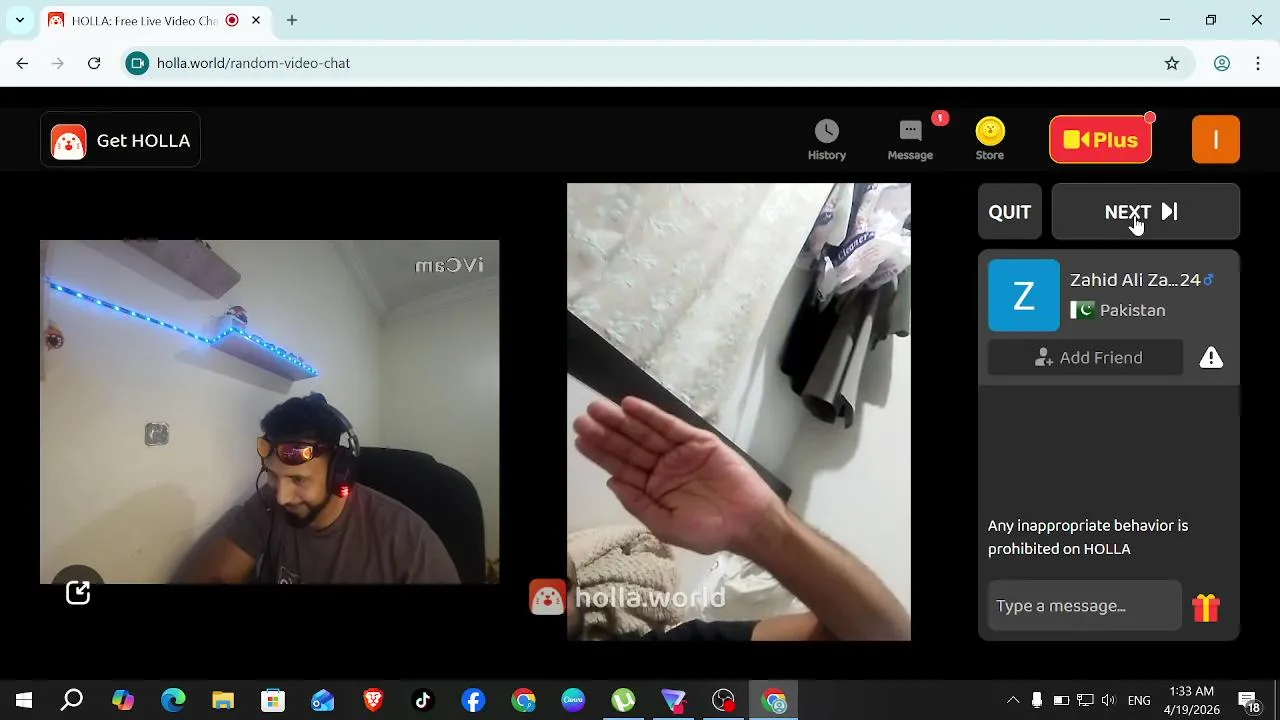Click the Pakistan country label
Screen dimensions: 1280x720
[1132, 310]
